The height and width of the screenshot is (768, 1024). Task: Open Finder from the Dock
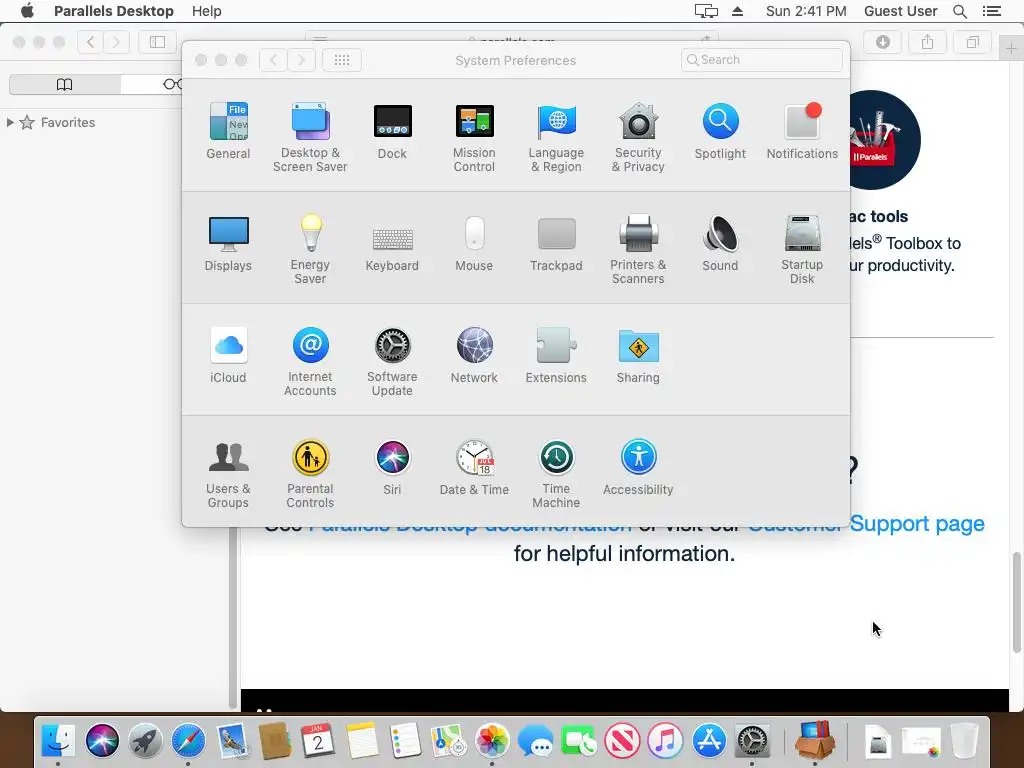click(x=58, y=741)
